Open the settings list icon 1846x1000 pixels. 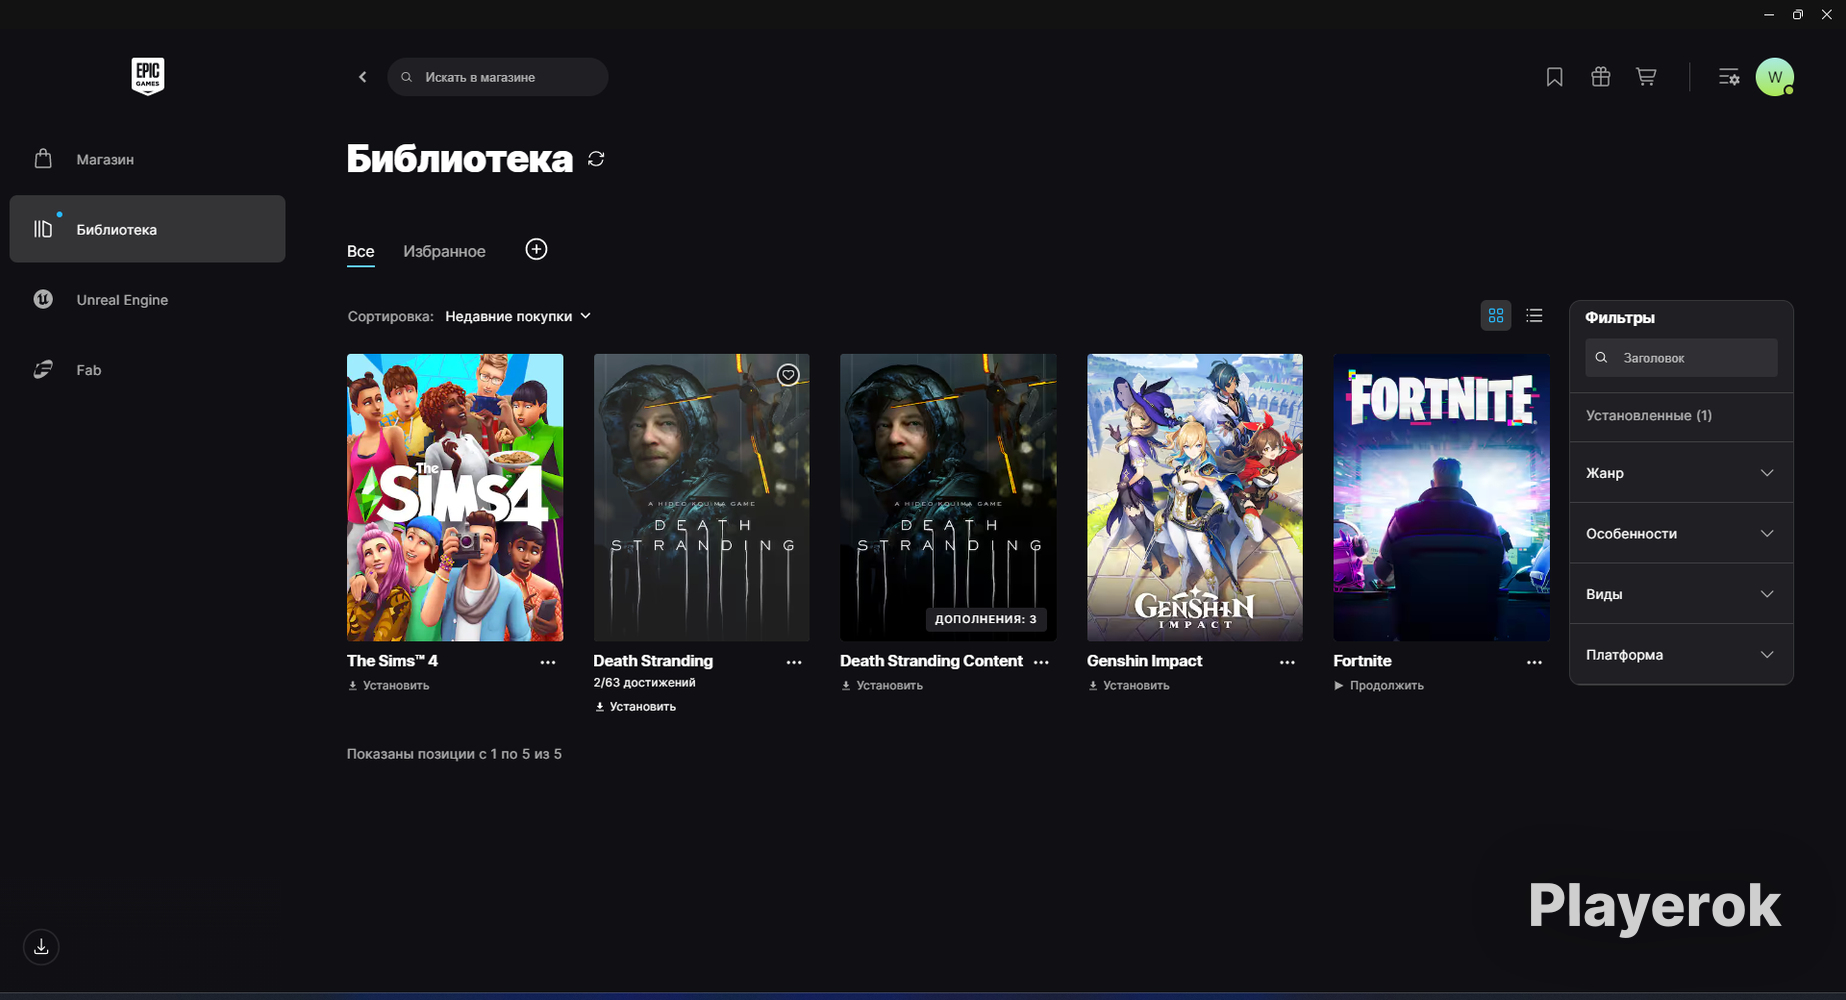(x=1729, y=77)
